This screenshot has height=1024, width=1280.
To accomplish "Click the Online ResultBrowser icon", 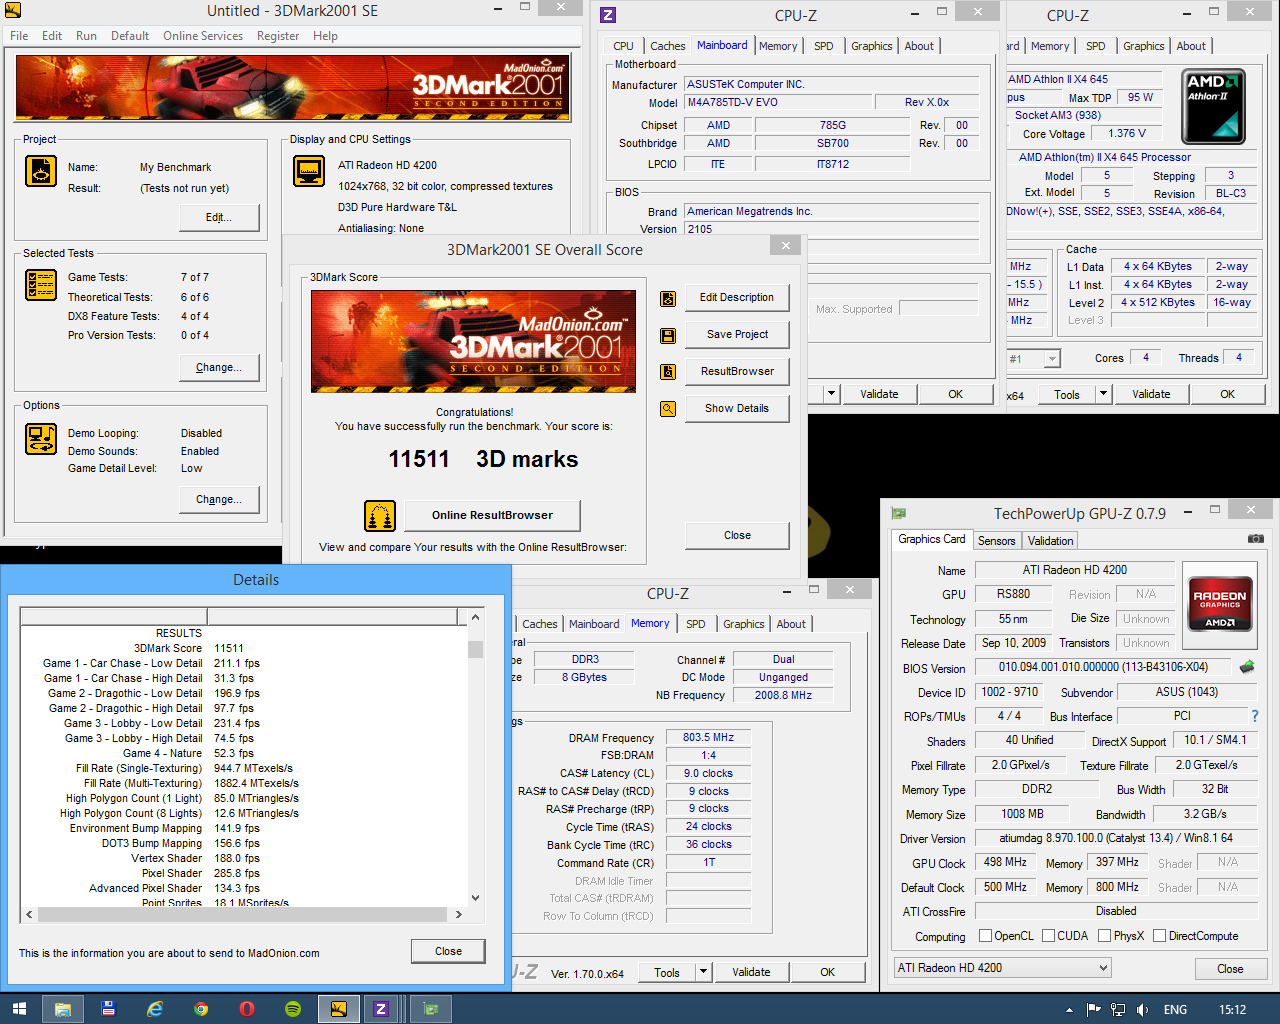I will [x=380, y=516].
